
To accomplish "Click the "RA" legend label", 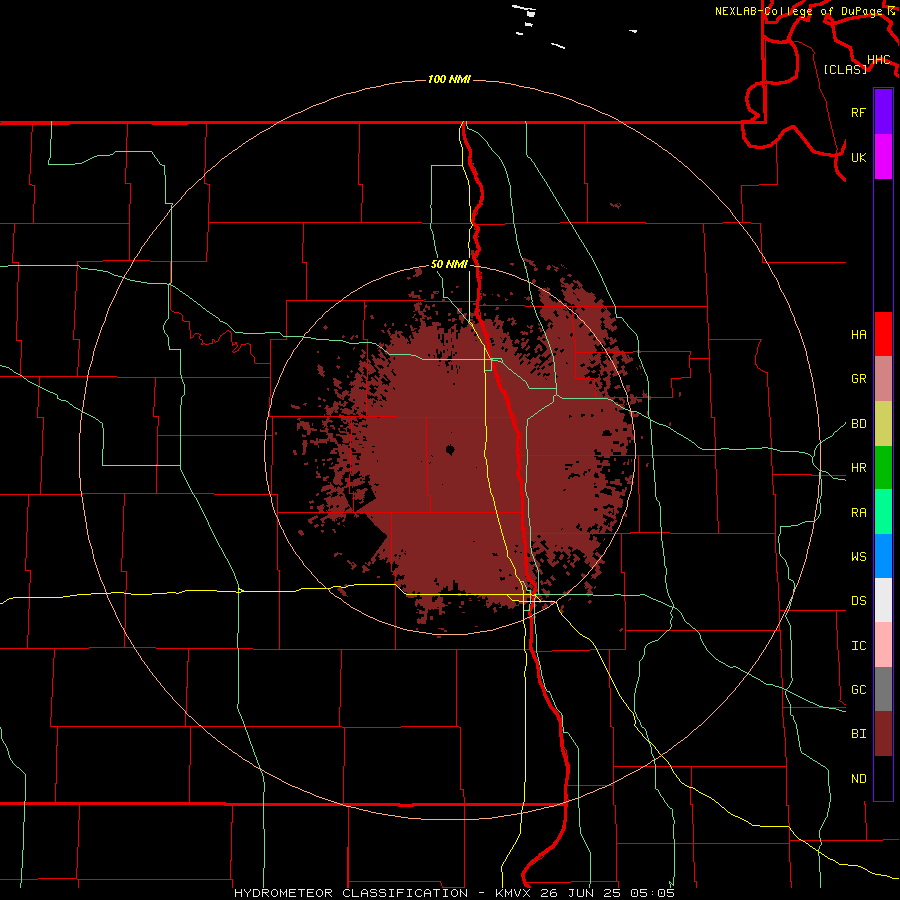I will pyautogui.click(x=858, y=513).
